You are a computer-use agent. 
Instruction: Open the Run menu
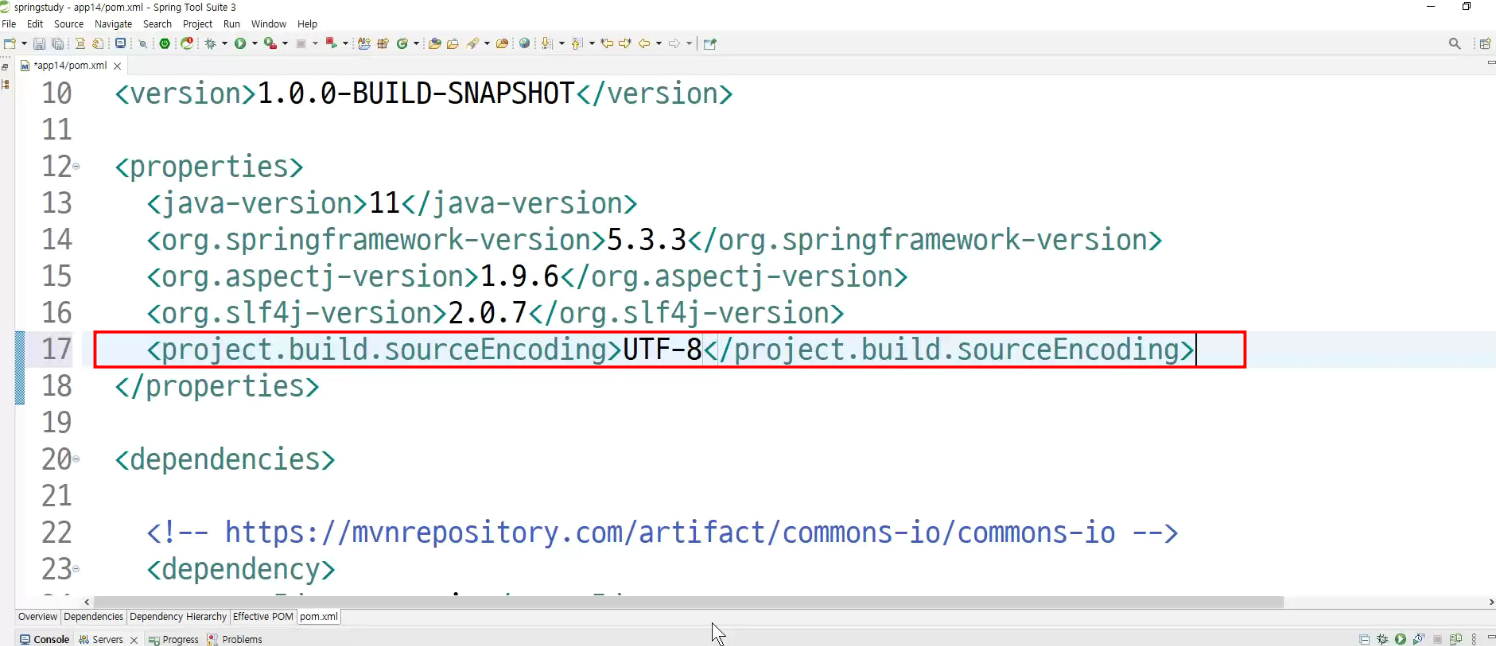pyautogui.click(x=232, y=24)
